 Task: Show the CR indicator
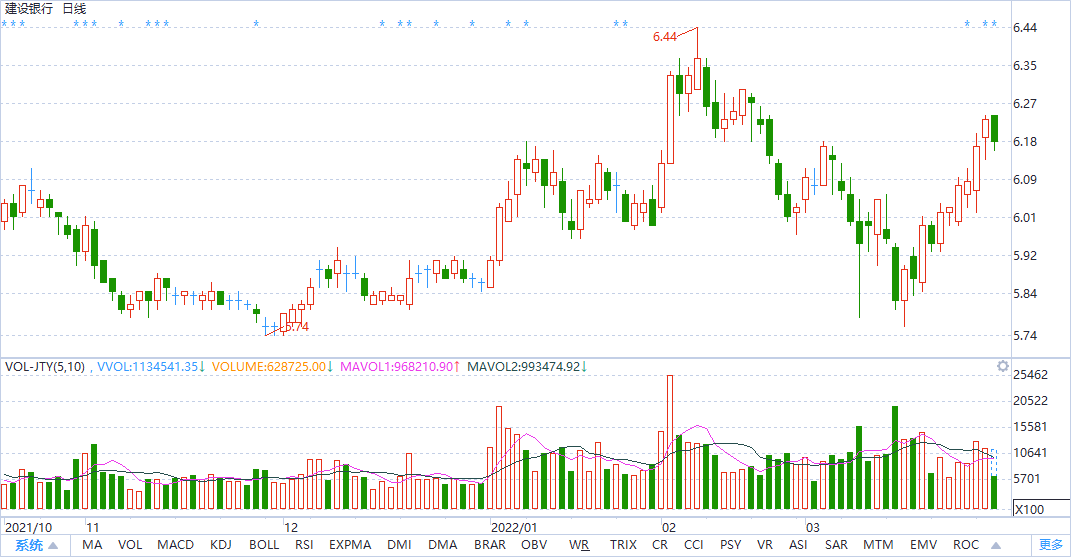coord(660,545)
